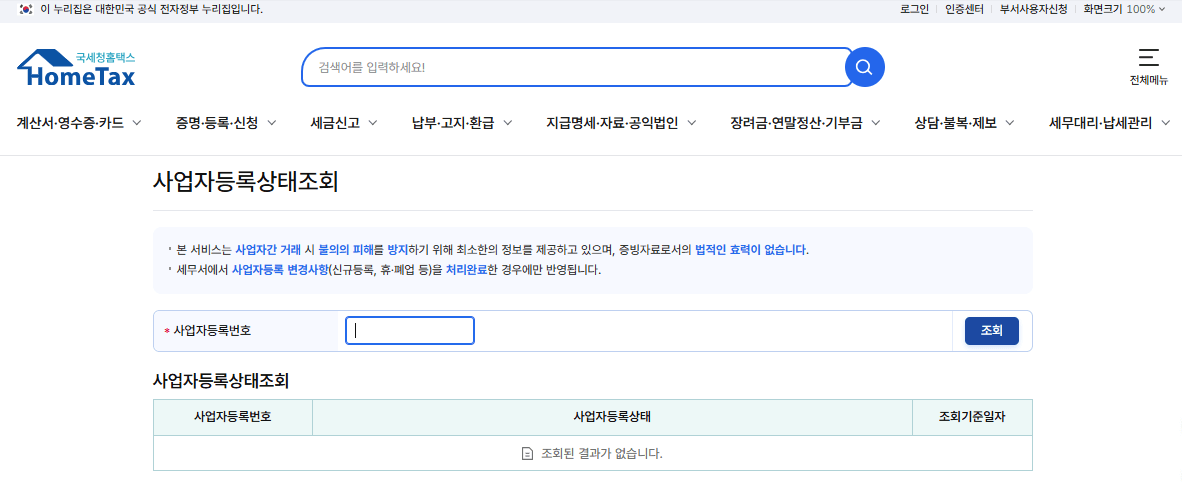Open the 부서사용자신청 link
Image resolution: width=1182 pixels, height=482 pixels.
(1033, 9)
